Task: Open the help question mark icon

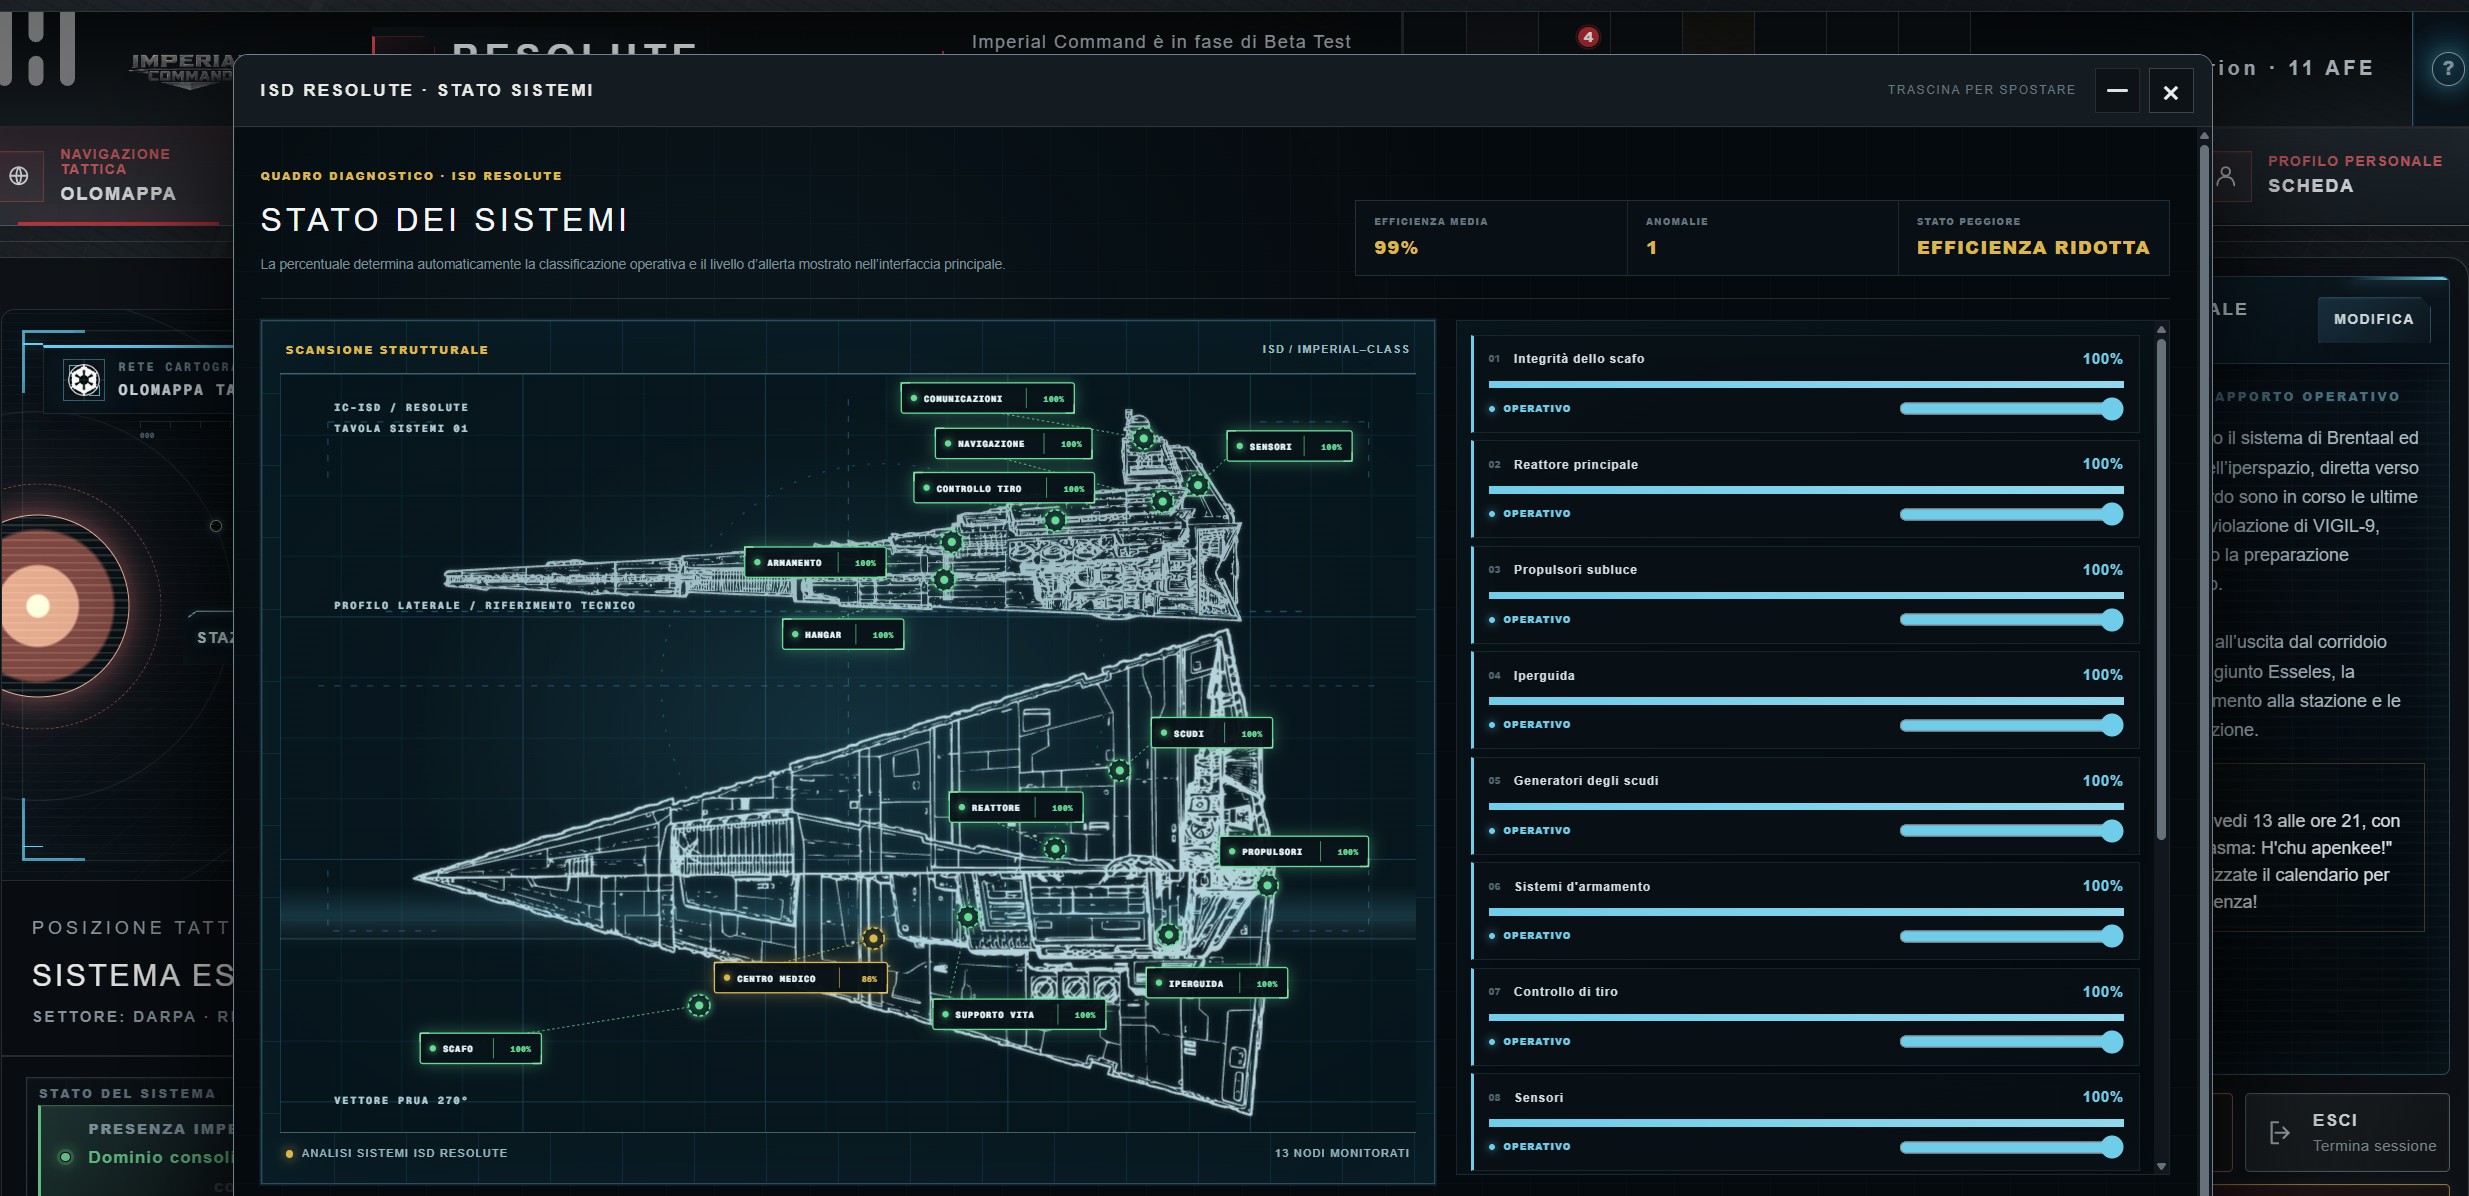Action: [x=2448, y=68]
